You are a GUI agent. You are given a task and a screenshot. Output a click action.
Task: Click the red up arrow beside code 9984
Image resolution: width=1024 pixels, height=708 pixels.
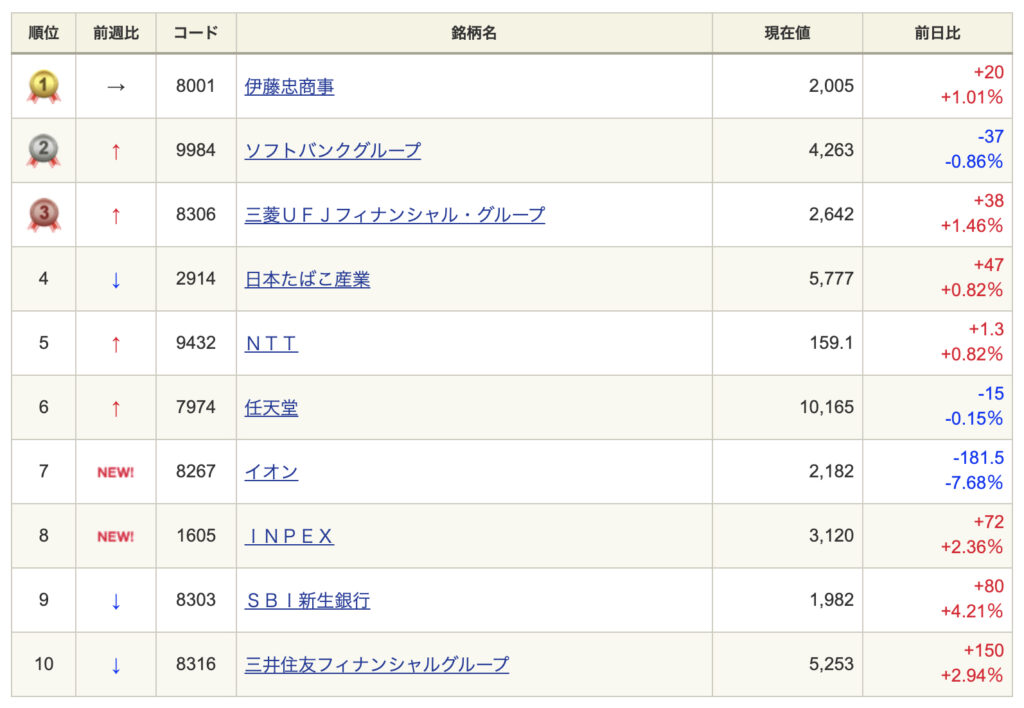116,151
